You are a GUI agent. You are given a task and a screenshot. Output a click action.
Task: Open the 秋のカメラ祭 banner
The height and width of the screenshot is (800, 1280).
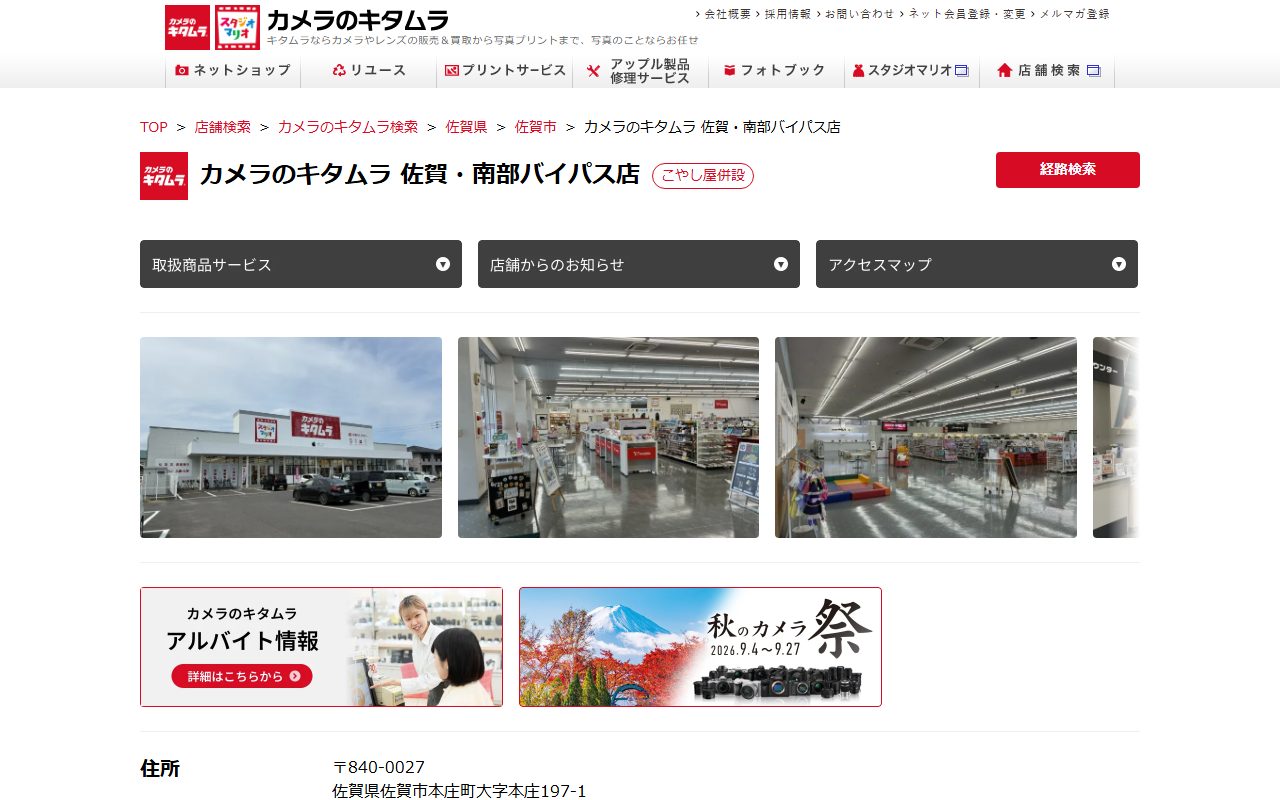[700, 647]
